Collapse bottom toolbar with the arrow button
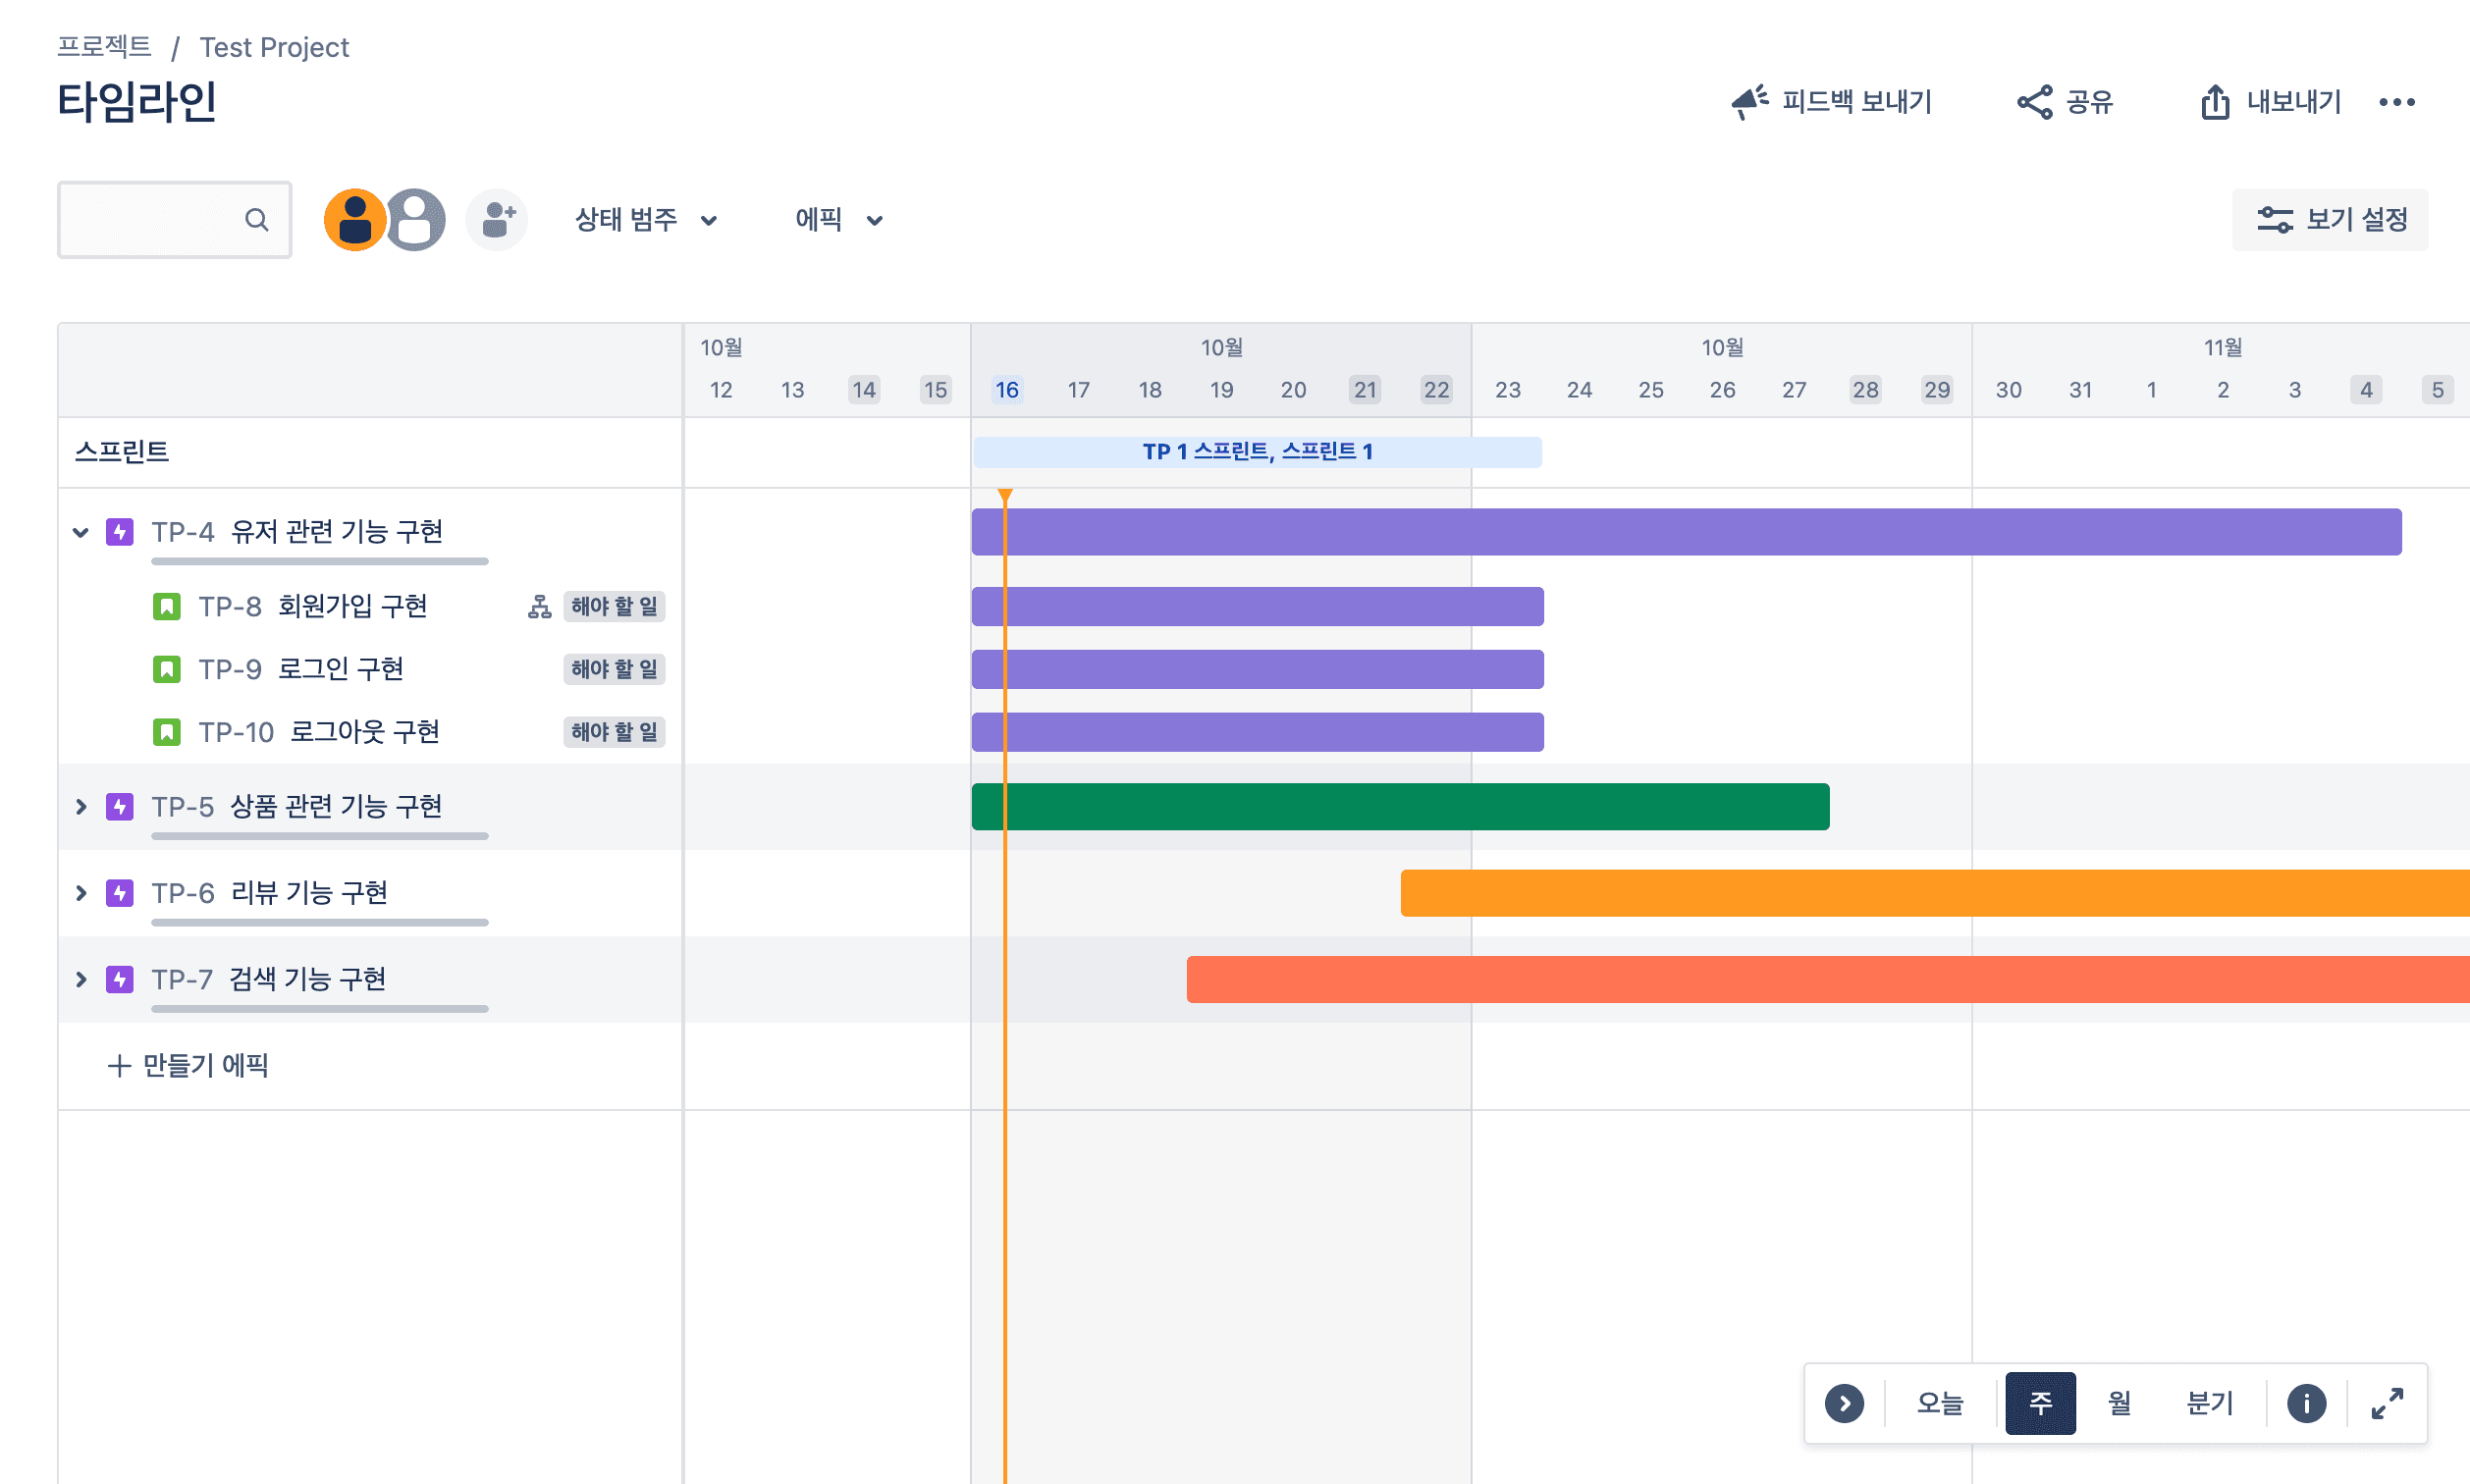Image resolution: width=2470 pixels, height=1484 pixels. (1844, 1403)
